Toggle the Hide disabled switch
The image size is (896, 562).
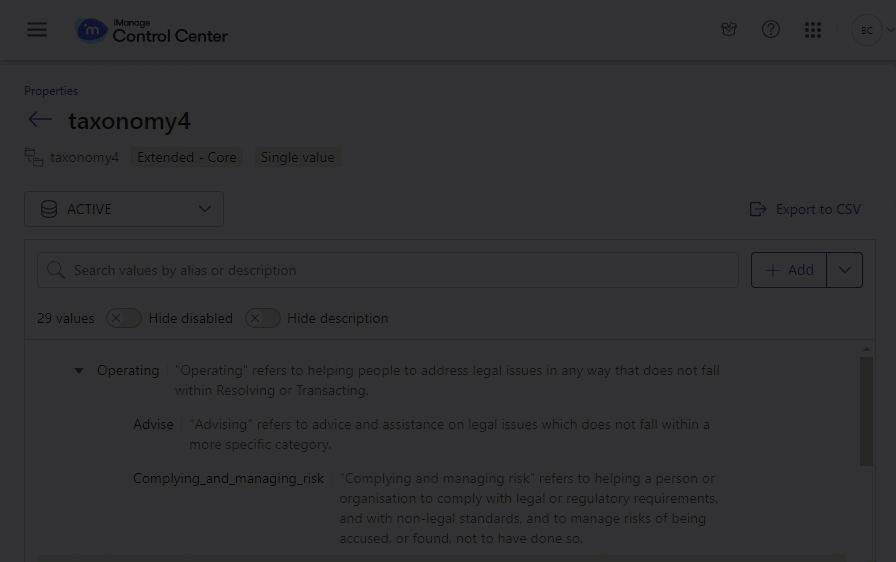click(x=124, y=318)
